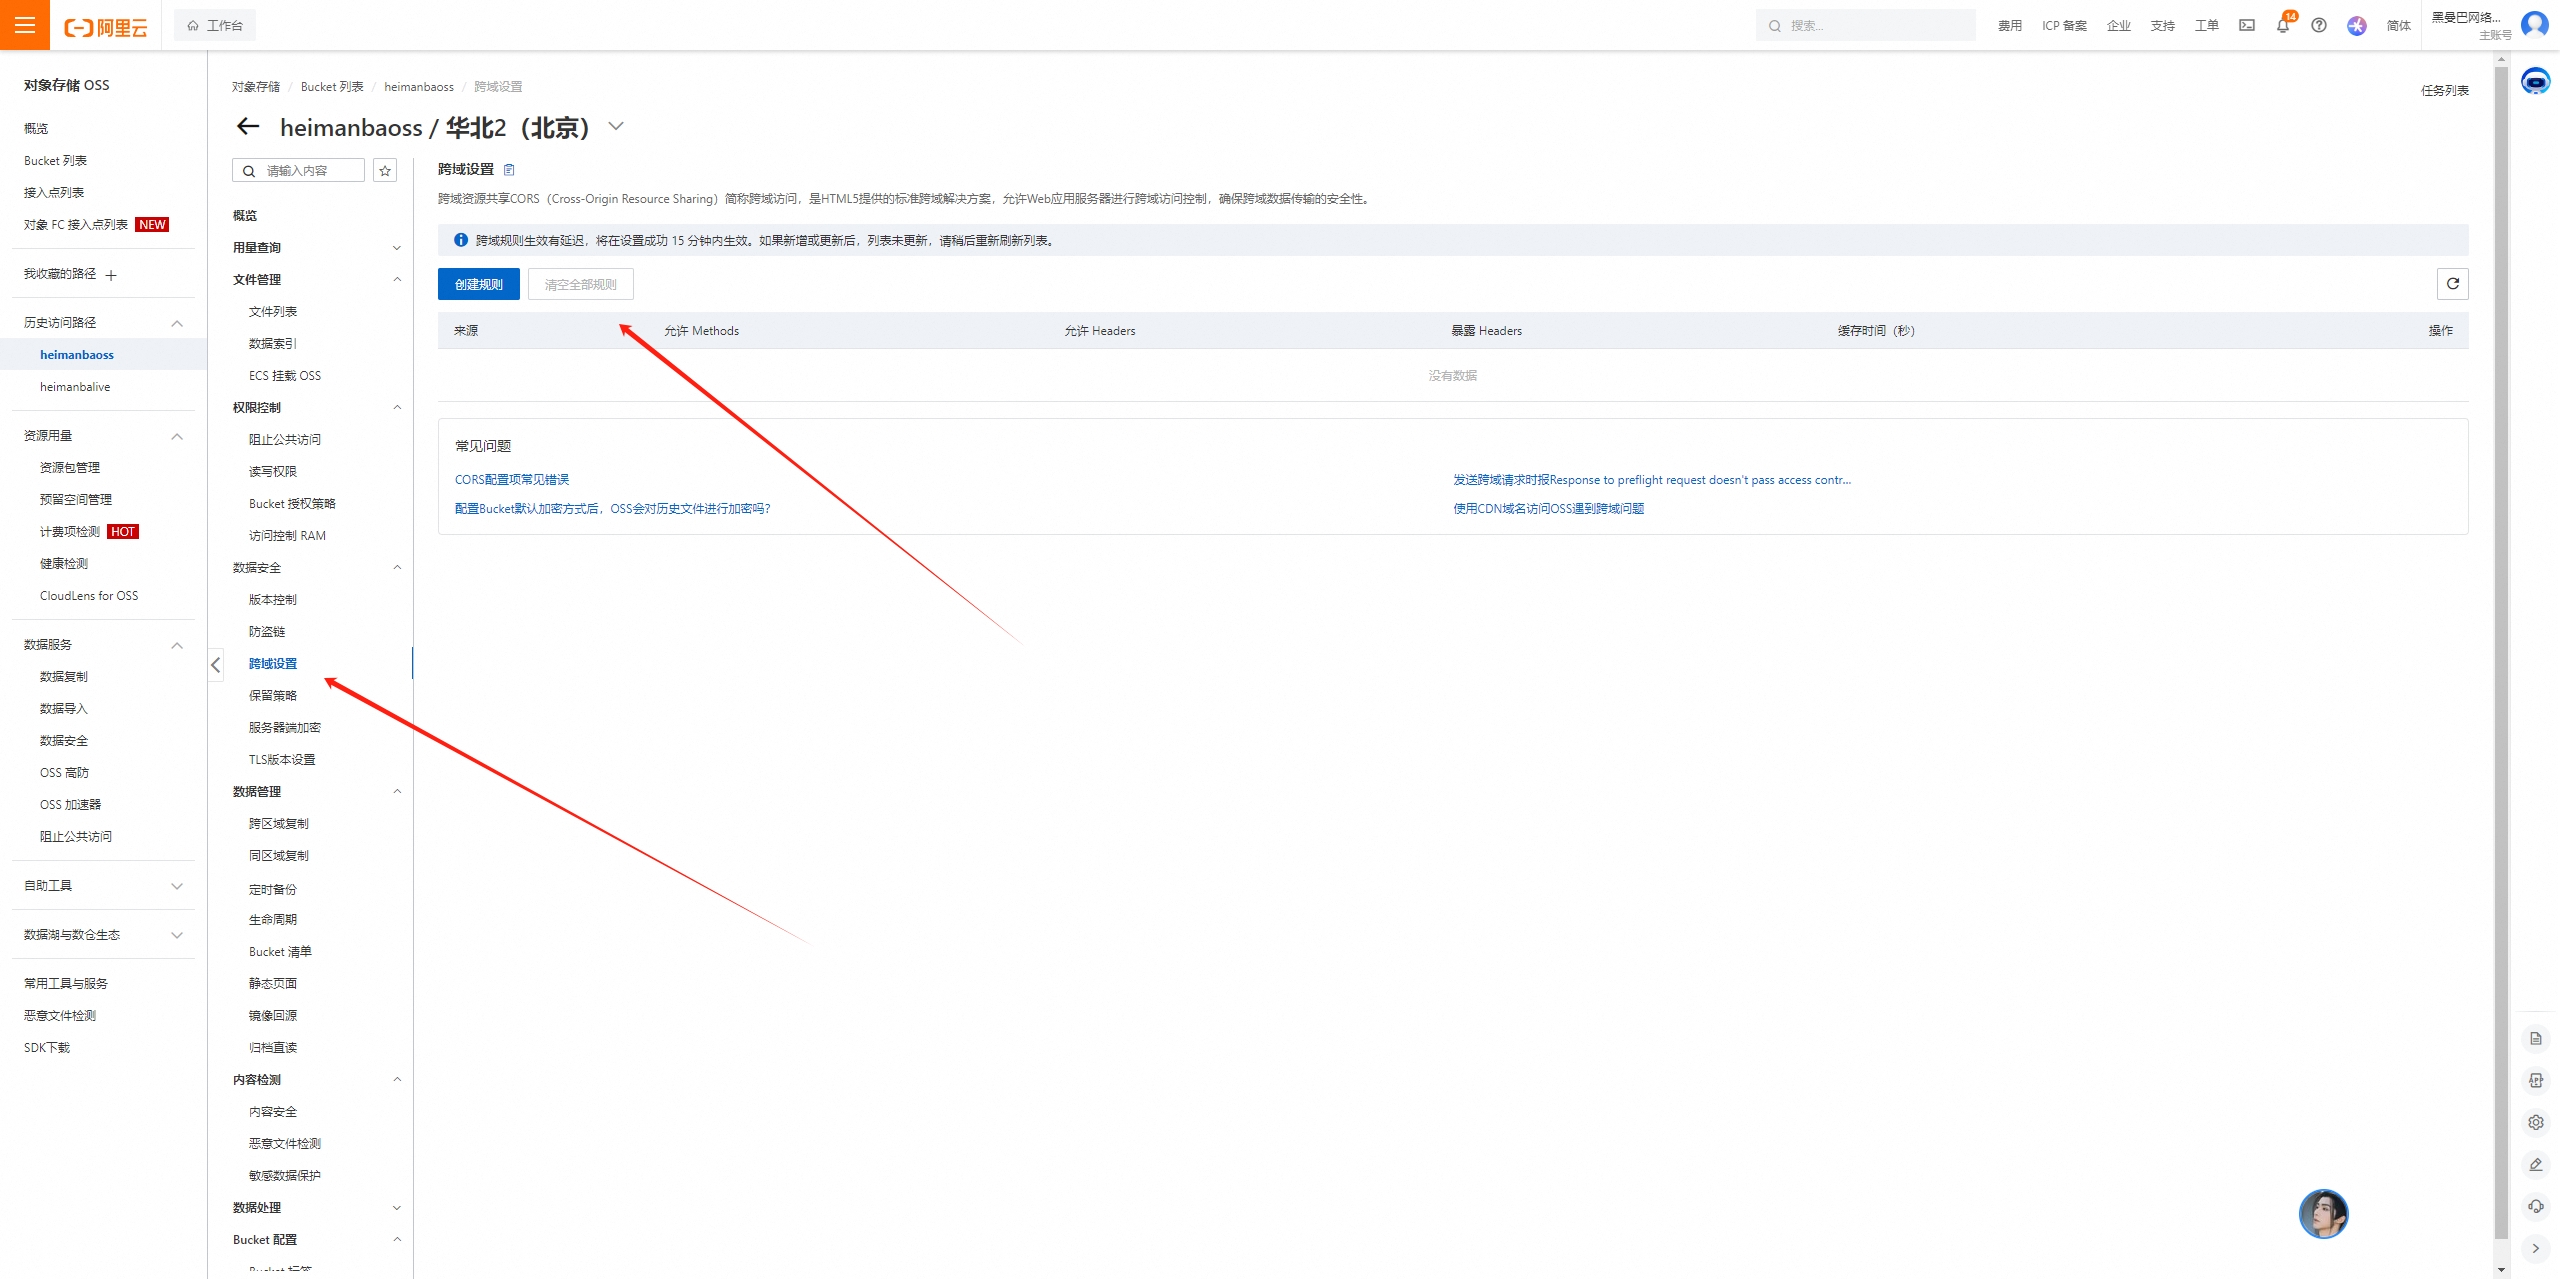The image size is (2560, 1279).
Task: Open the 文件列表 menu item
Action: (x=273, y=312)
